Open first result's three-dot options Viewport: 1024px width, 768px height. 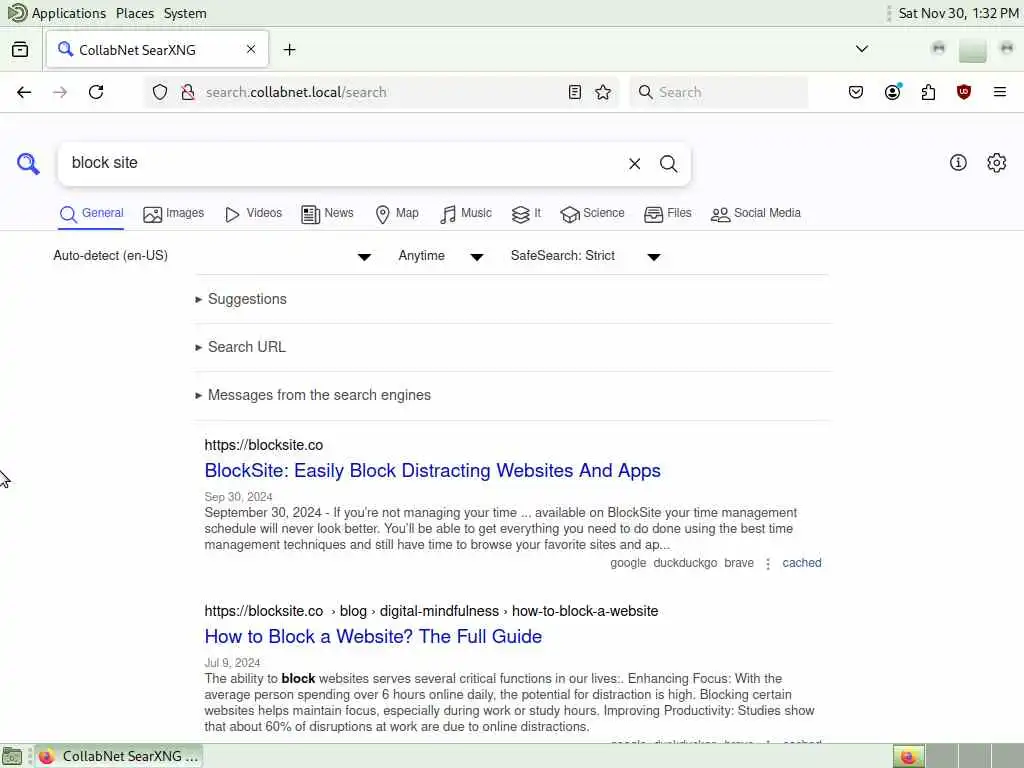point(768,564)
